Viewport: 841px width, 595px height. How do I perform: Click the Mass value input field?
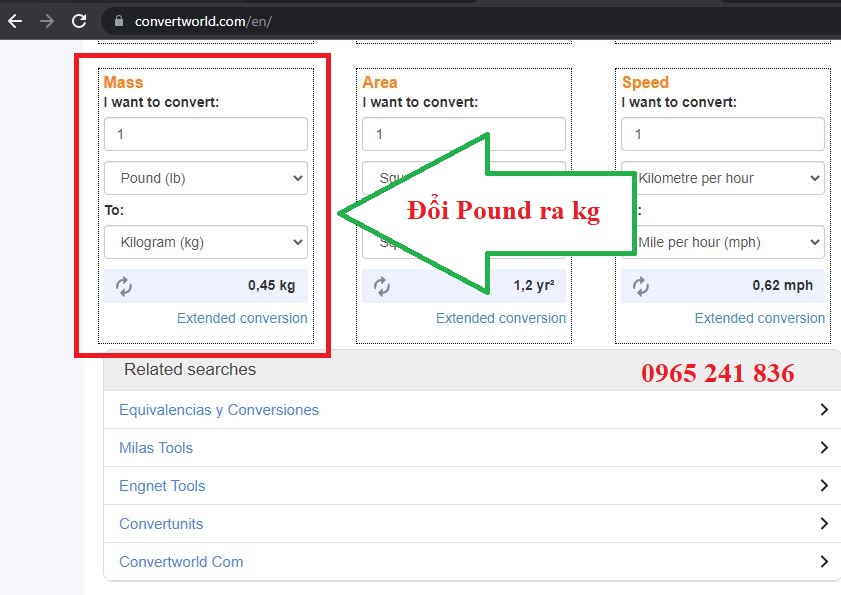[205, 133]
